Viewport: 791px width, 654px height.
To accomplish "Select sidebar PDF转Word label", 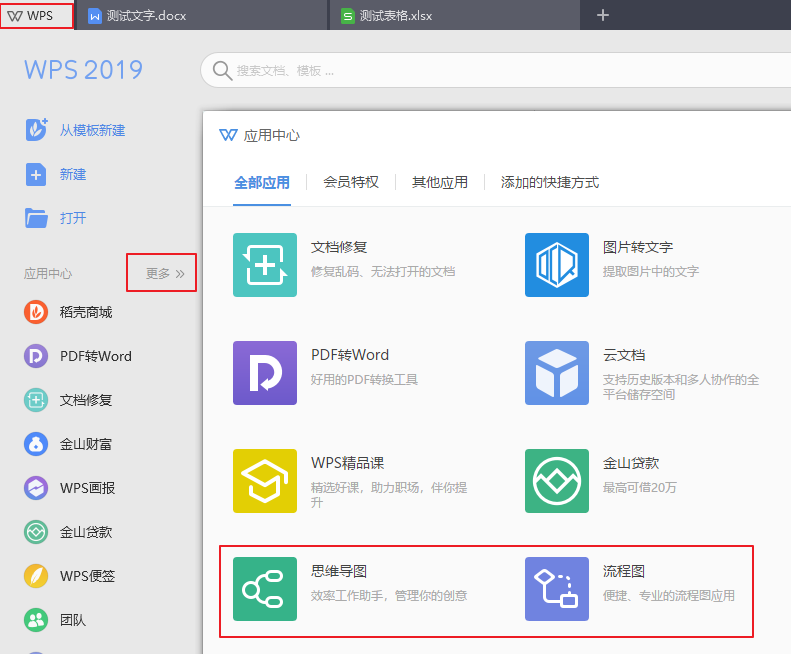I will pos(95,356).
